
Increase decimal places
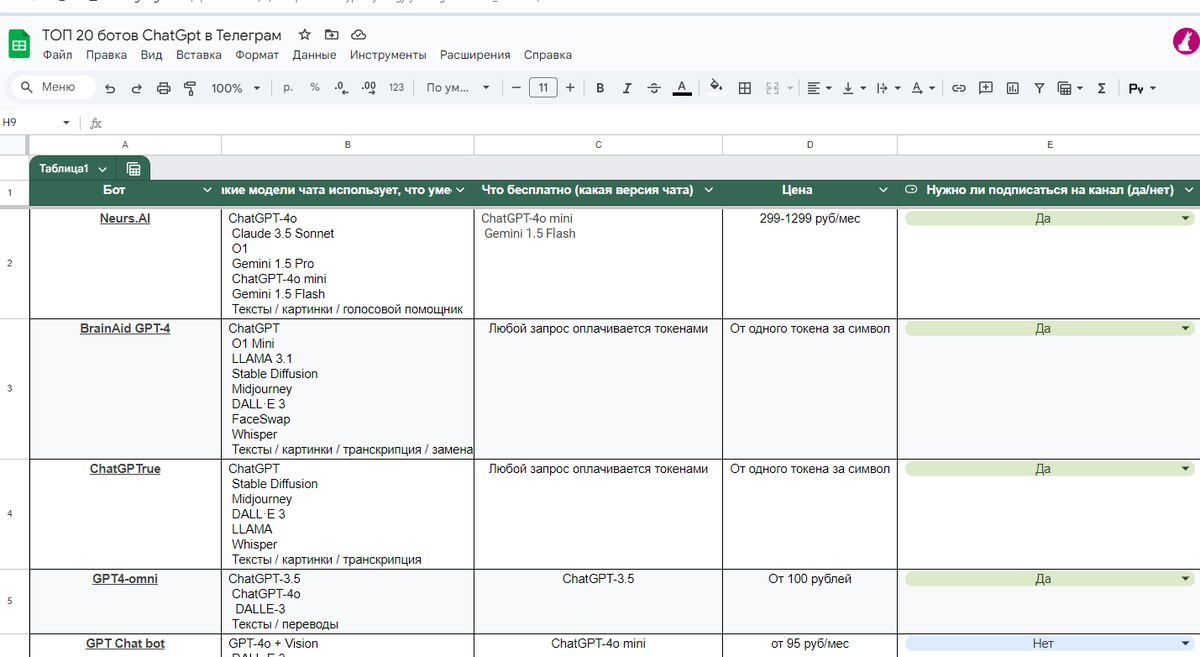(369, 88)
